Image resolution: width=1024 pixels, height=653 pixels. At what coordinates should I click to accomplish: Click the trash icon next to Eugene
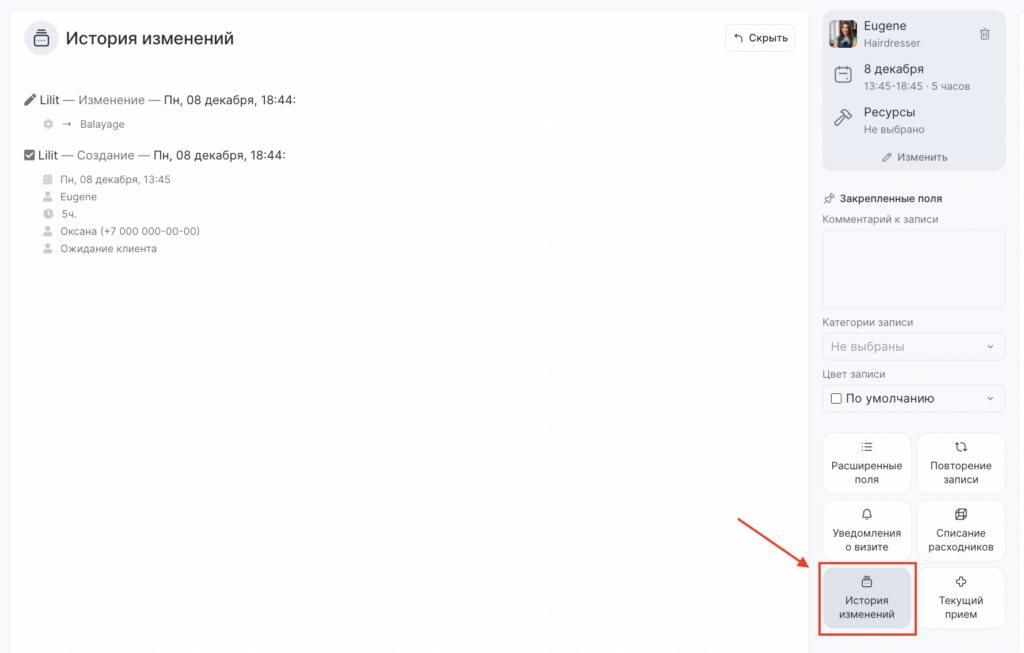point(984,34)
